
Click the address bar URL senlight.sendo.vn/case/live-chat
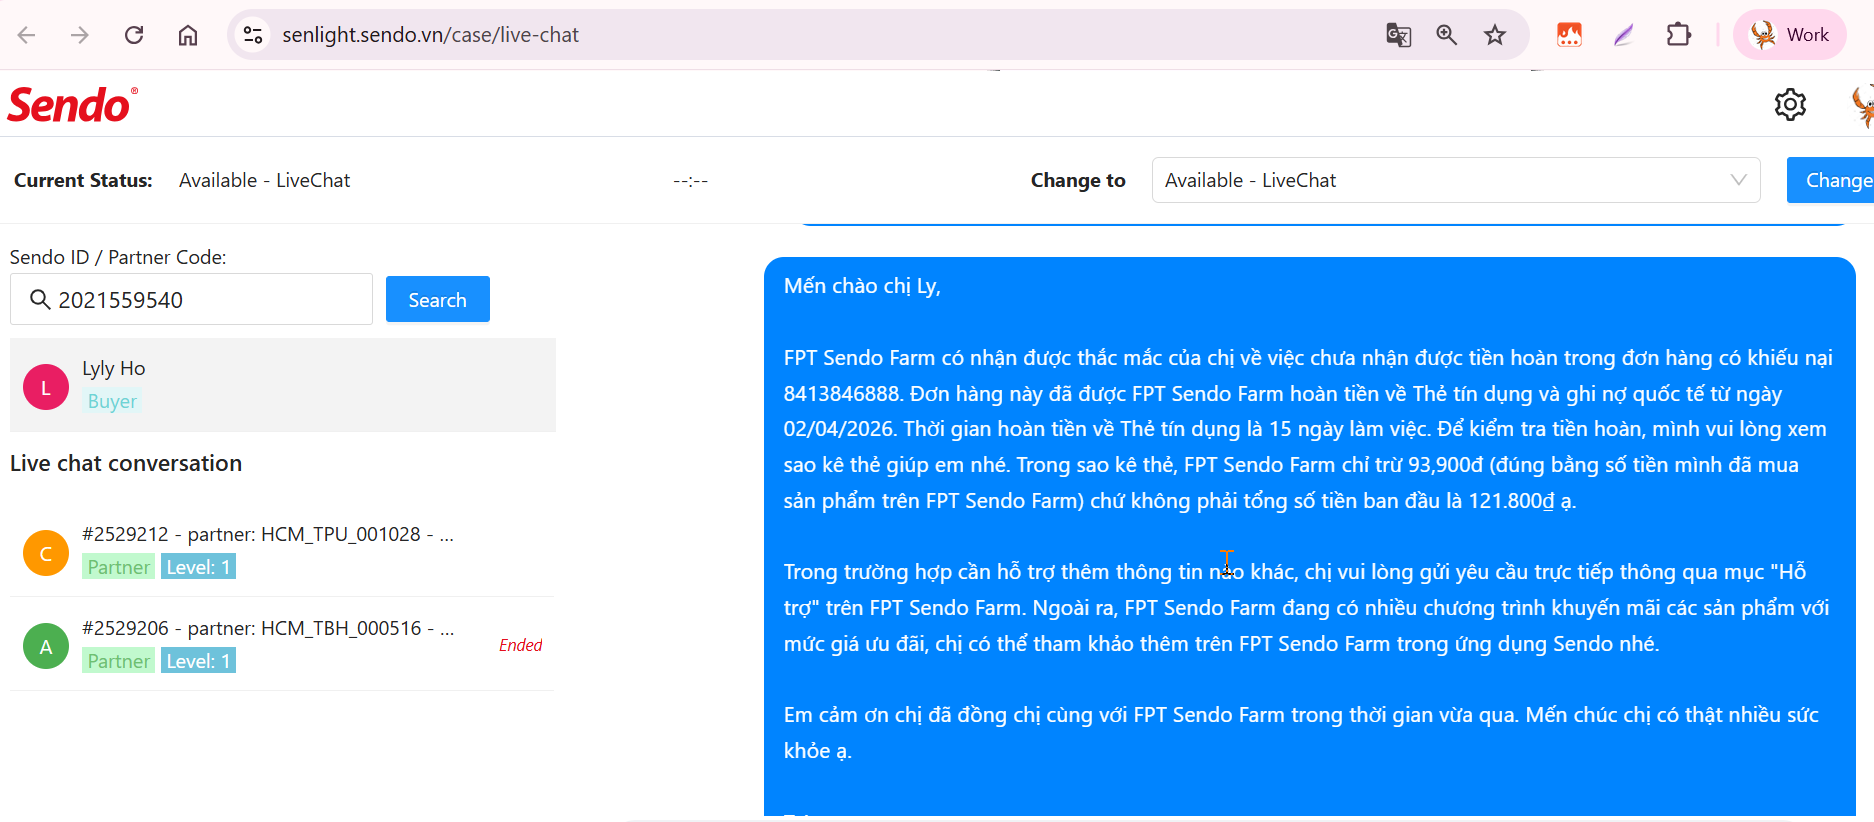click(430, 35)
